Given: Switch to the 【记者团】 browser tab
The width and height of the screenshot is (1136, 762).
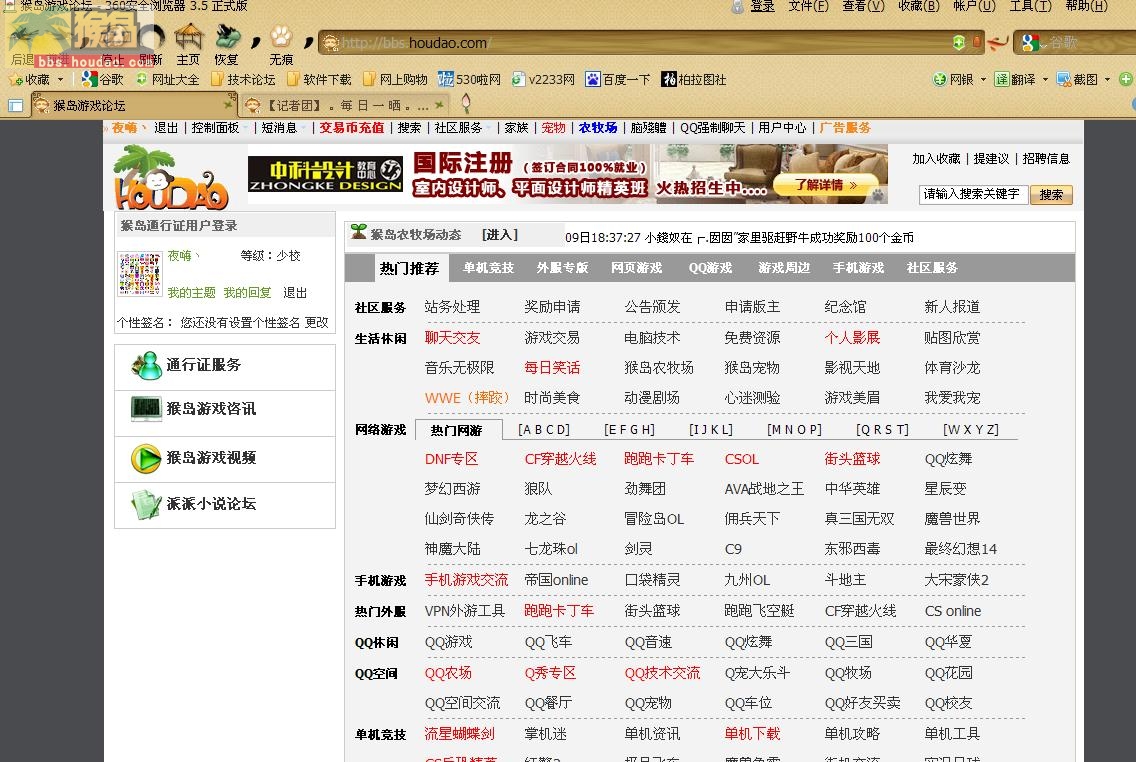Looking at the screenshot, I should click(342, 106).
